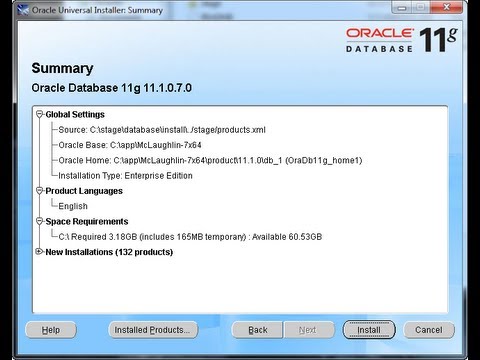Select the Space Requirements heading
480x360 pixels.
click(87, 222)
